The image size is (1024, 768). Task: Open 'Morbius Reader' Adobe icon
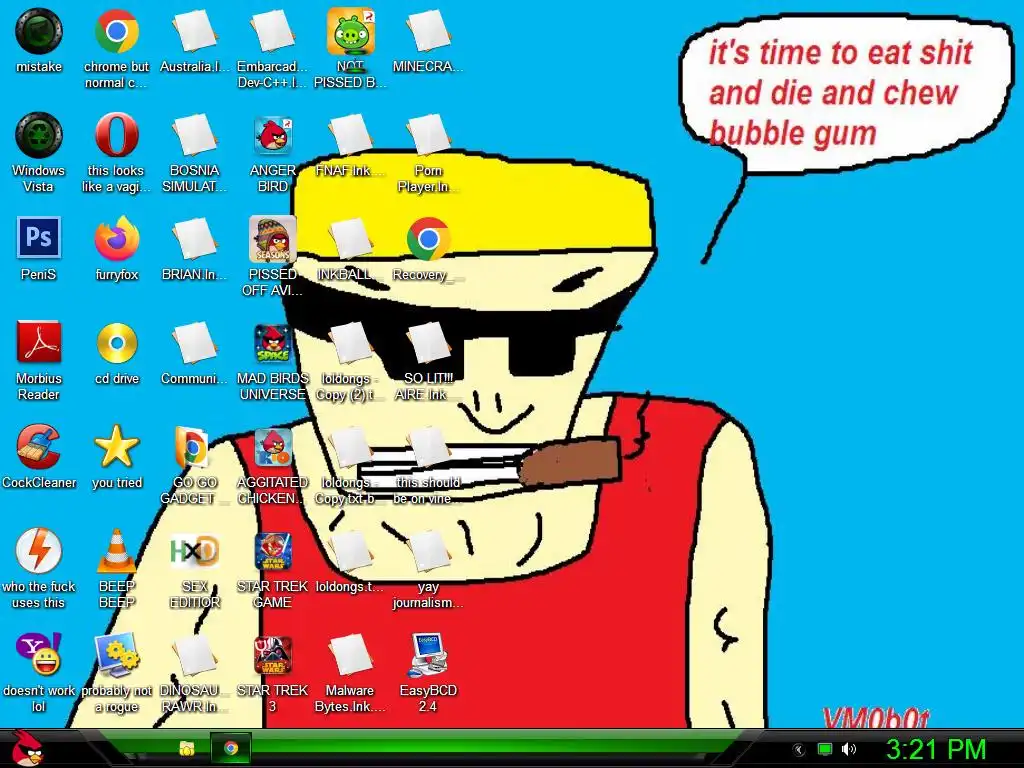39,342
